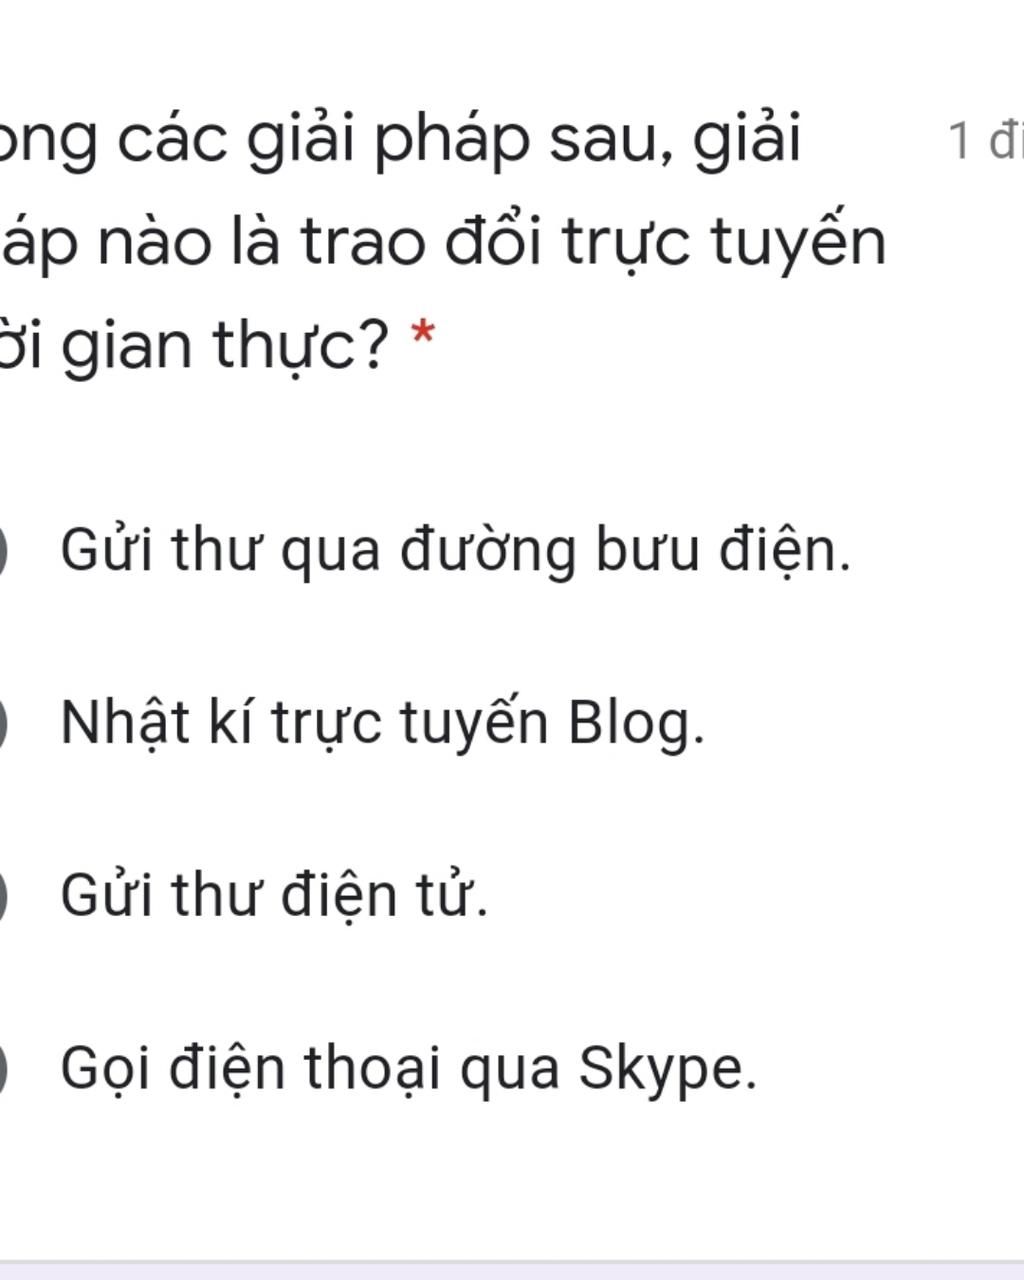The height and width of the screenshot is (1280, 1024).
Task: Click the "Gửi thư điện tử." option label
Action: [x=274, y=895]
